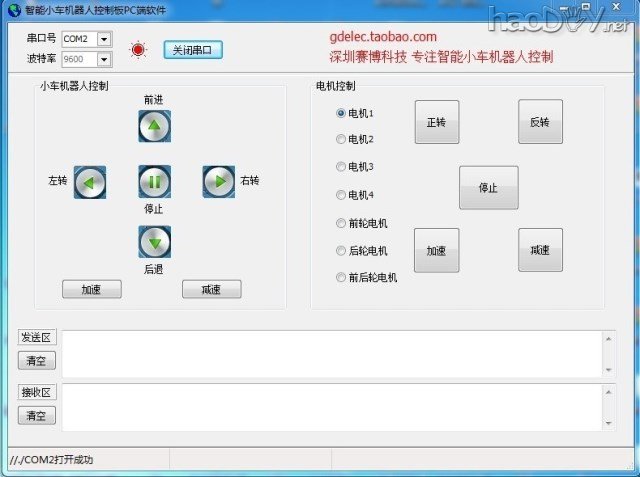Expand the 波特率 9600 dropdown

point(104,59)
